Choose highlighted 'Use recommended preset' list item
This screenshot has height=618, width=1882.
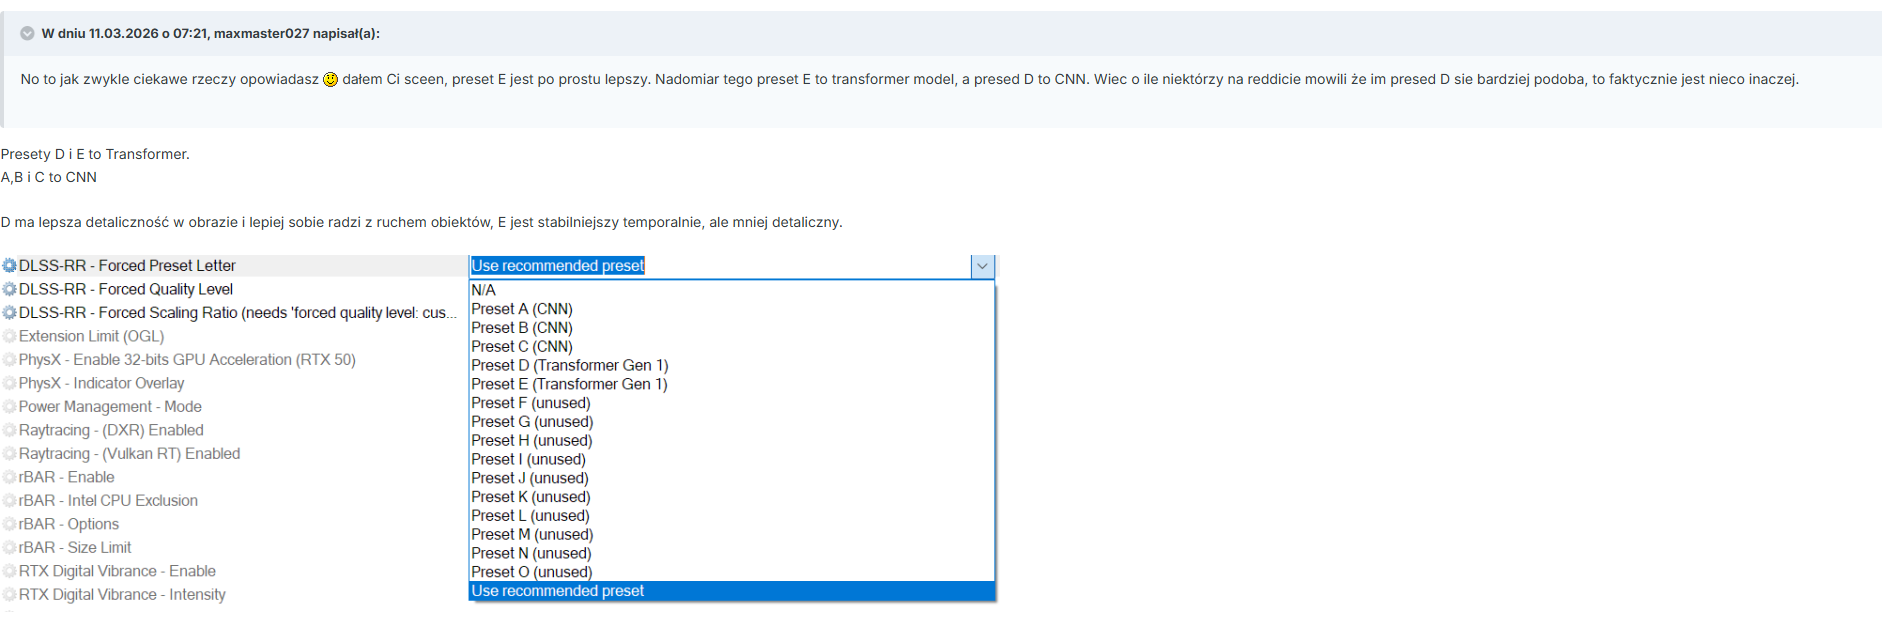coord(558,591)
